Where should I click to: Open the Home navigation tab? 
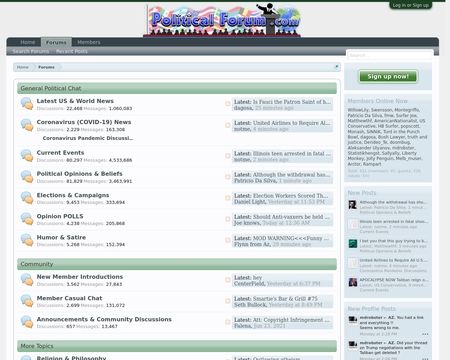click(27, 42)
